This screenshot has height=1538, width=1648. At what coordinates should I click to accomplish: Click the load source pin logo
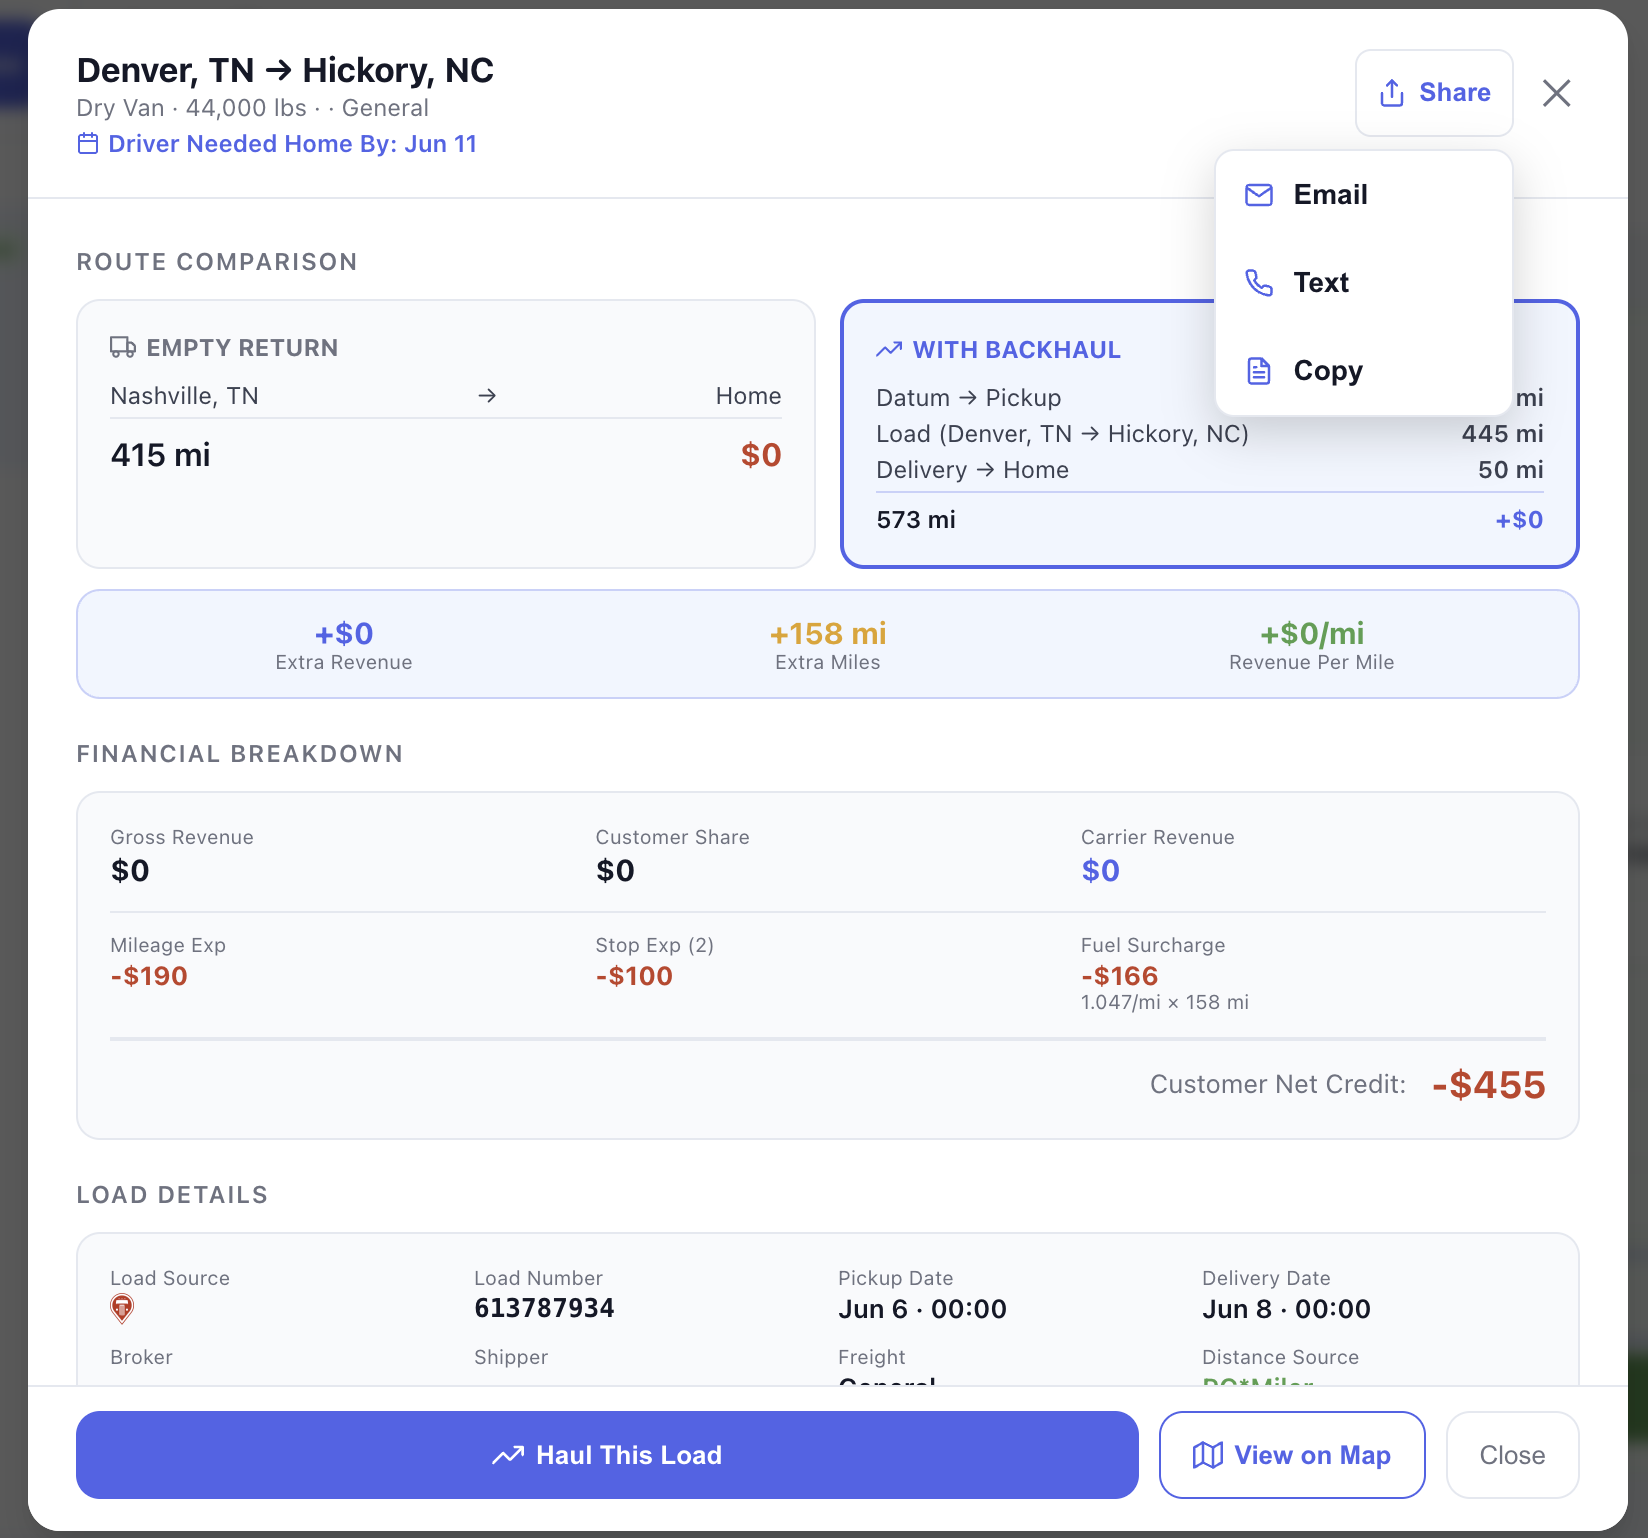(122, 1308)
